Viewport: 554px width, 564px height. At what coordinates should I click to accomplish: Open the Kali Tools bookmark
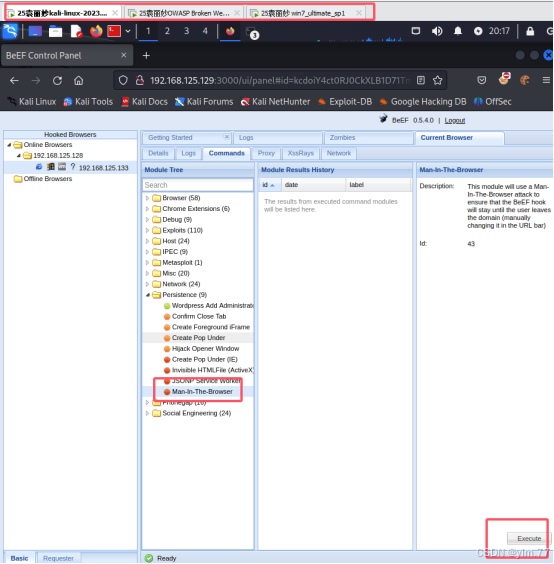click(x=88, y=102)
